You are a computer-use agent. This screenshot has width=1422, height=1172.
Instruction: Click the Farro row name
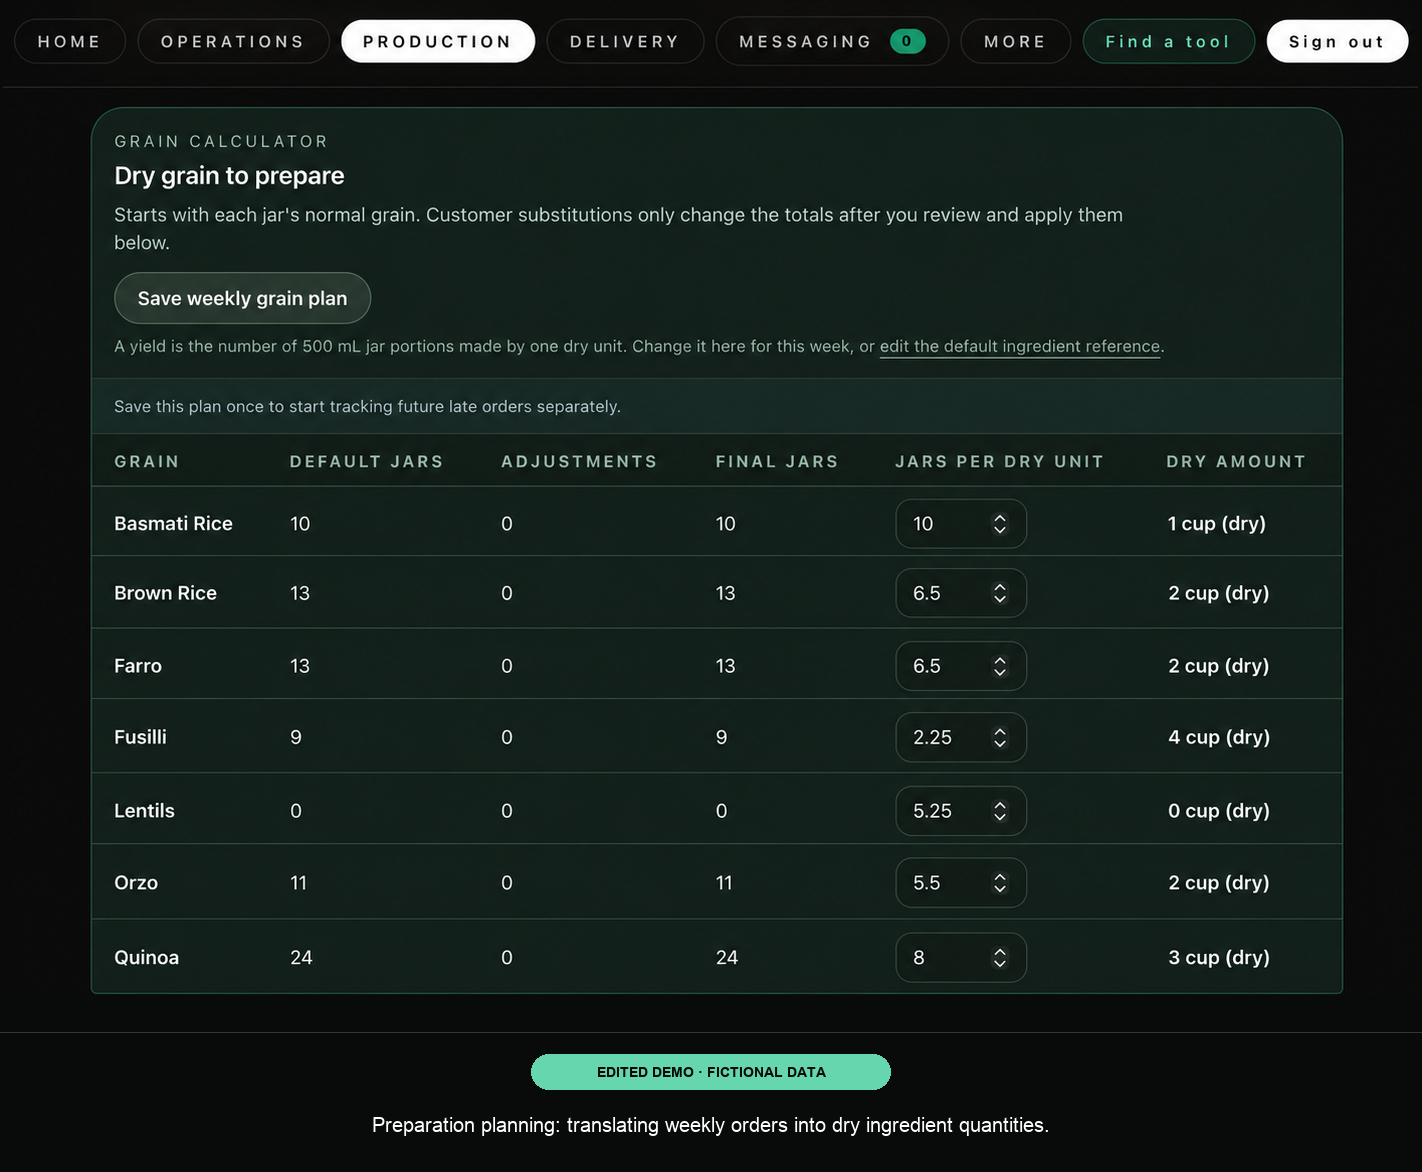138,666
